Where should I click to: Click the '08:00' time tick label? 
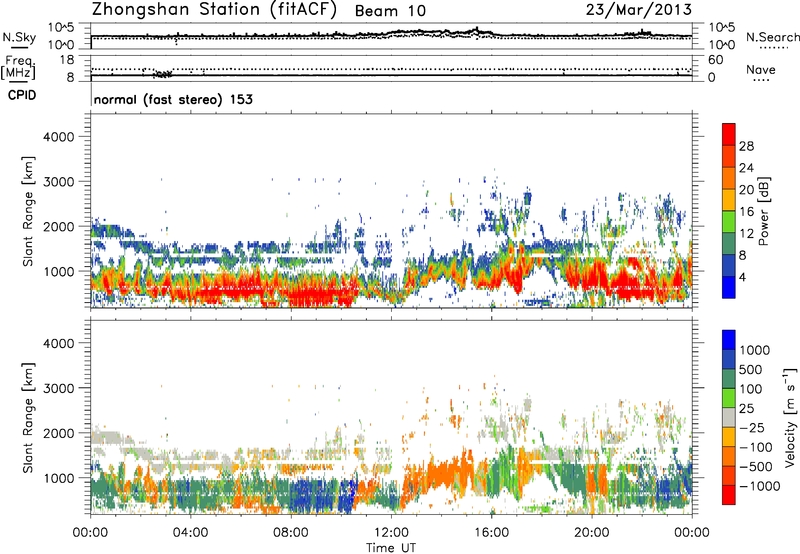291,533
